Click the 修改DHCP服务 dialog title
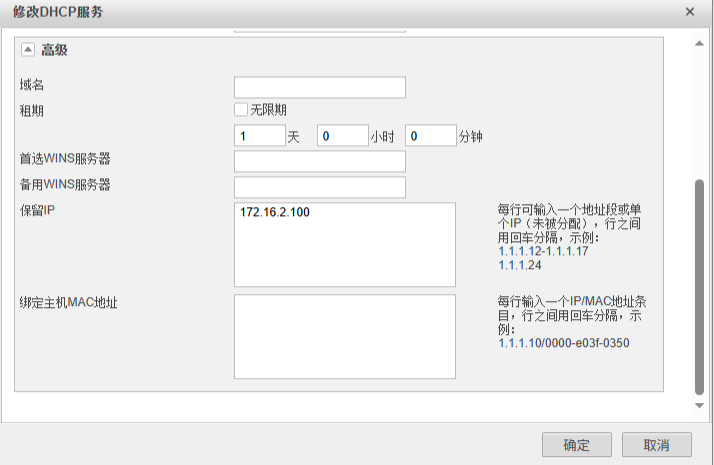714x465 pixels. pyautogui.click(x=58, y=12)
